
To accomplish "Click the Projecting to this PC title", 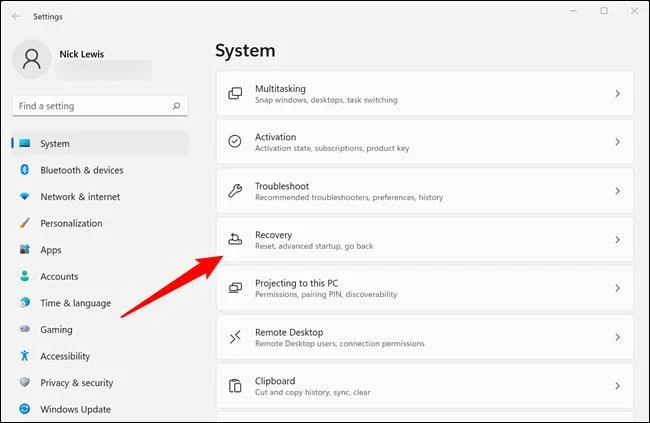I will [296, 283].
